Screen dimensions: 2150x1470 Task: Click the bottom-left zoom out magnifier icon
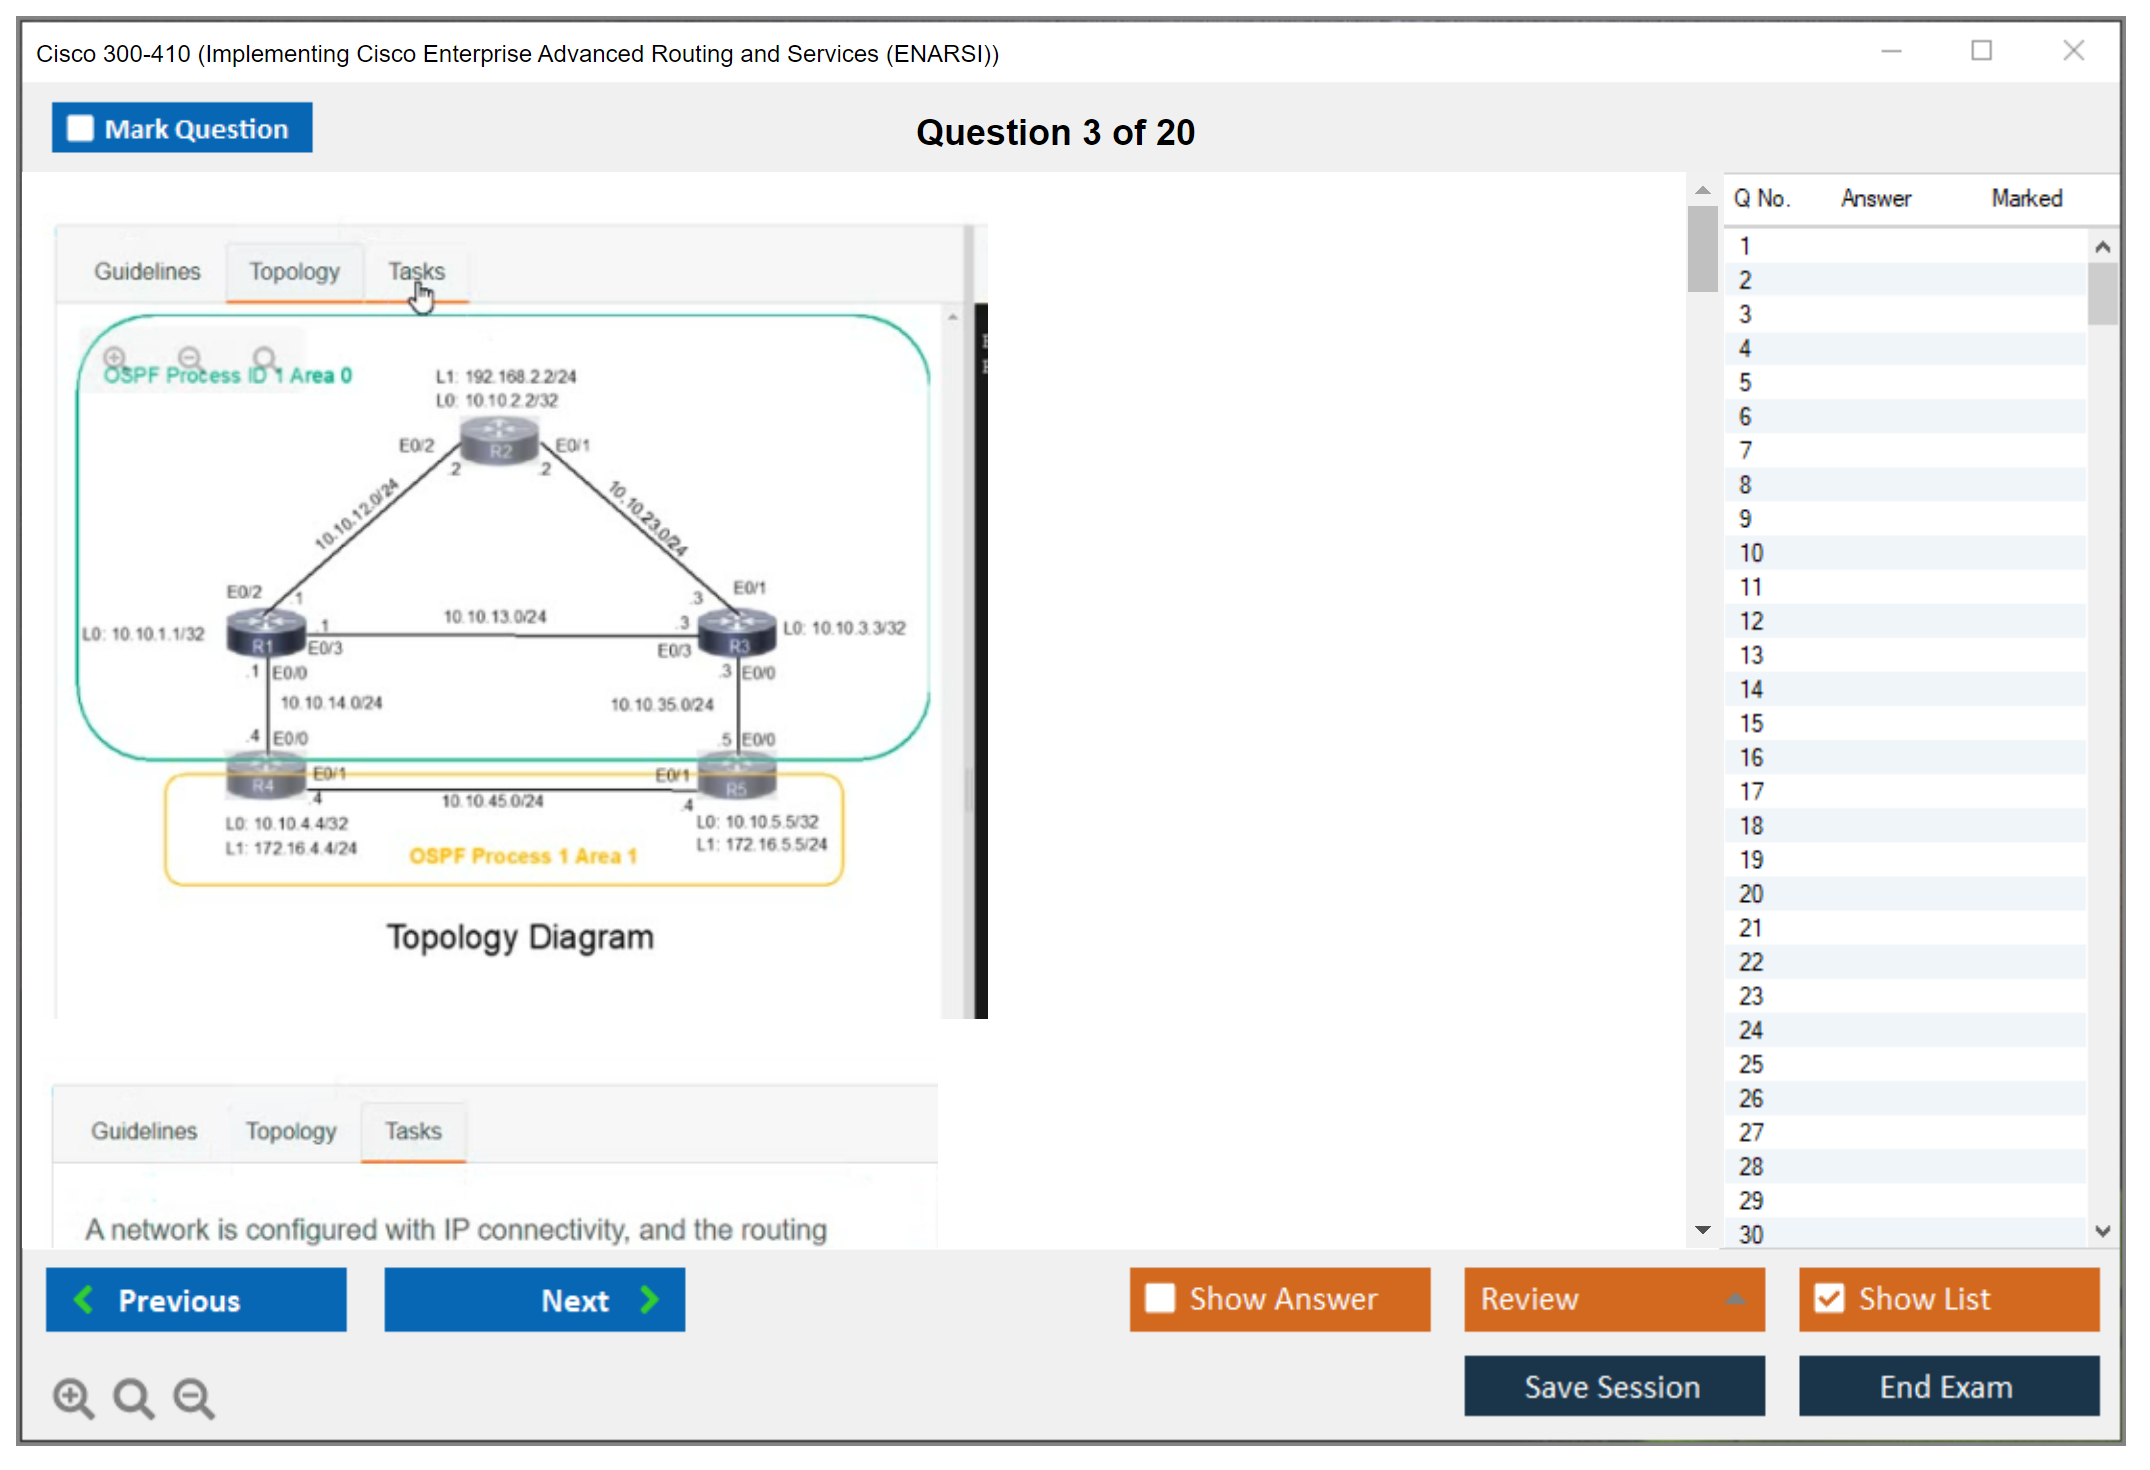[194, 1398]
